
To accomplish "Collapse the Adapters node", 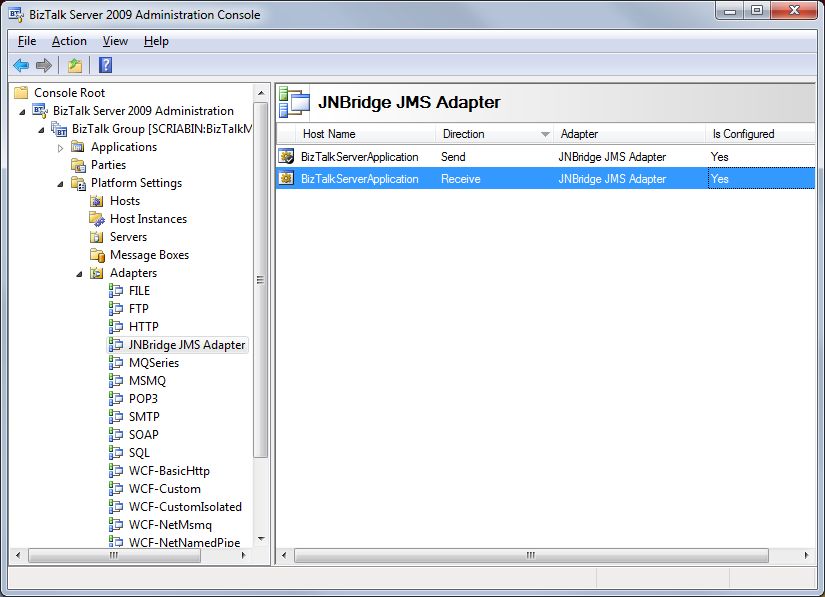I will click(79, 274).
